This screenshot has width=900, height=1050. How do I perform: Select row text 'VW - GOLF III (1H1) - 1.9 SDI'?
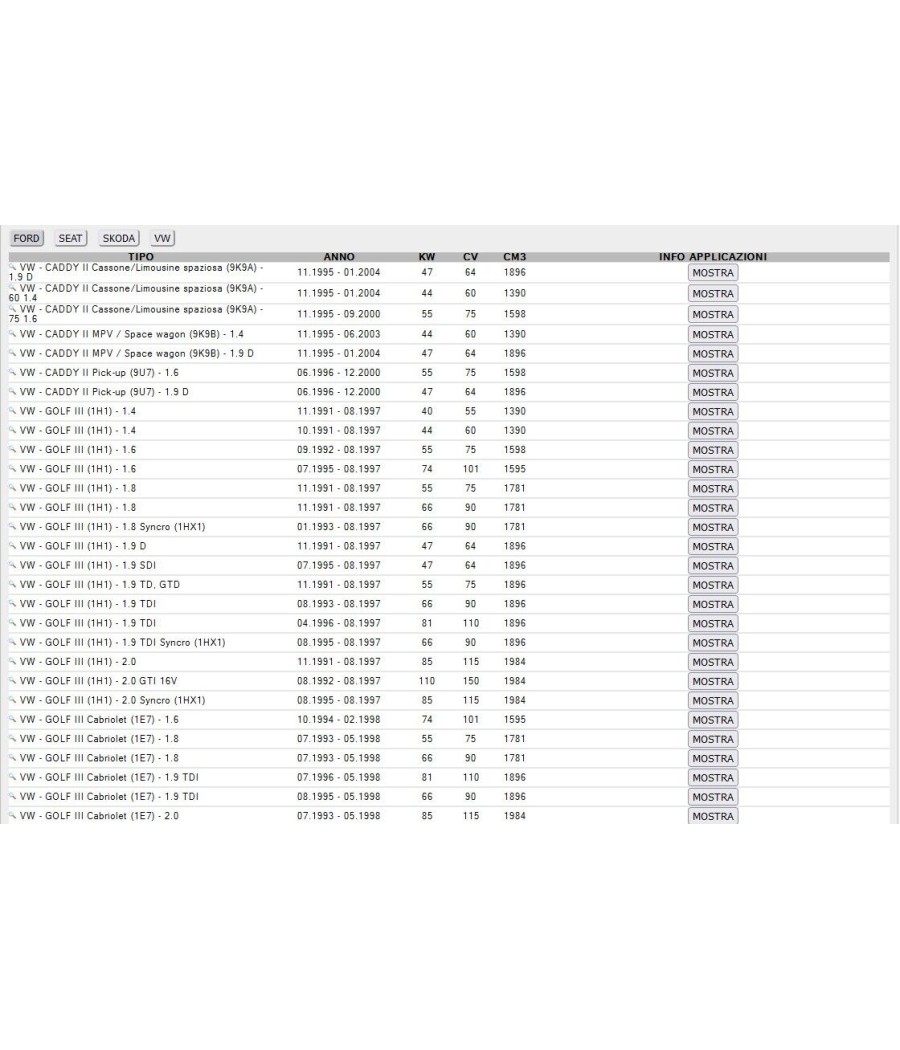pos(88,565)
